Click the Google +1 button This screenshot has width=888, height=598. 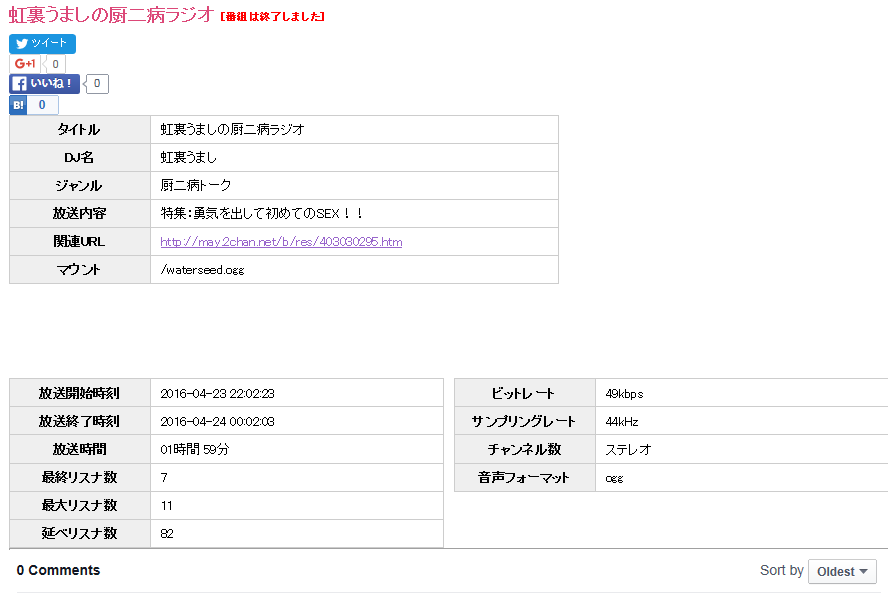point(25,64)
